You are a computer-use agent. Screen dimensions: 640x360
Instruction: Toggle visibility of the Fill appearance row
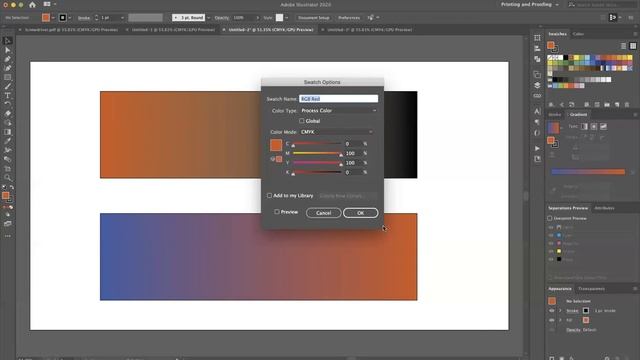551,320
